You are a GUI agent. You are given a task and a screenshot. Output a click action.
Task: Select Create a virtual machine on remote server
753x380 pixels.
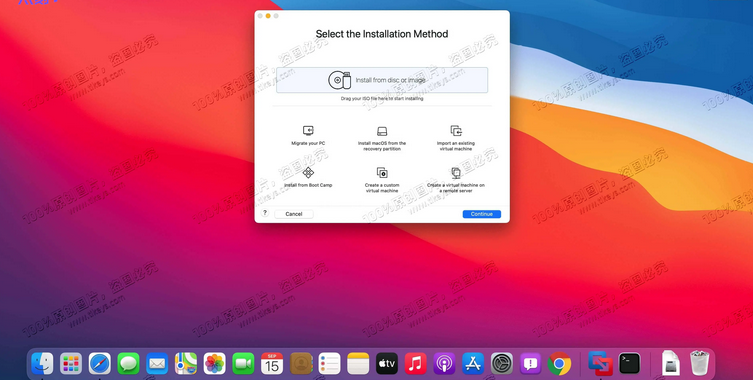456,180
